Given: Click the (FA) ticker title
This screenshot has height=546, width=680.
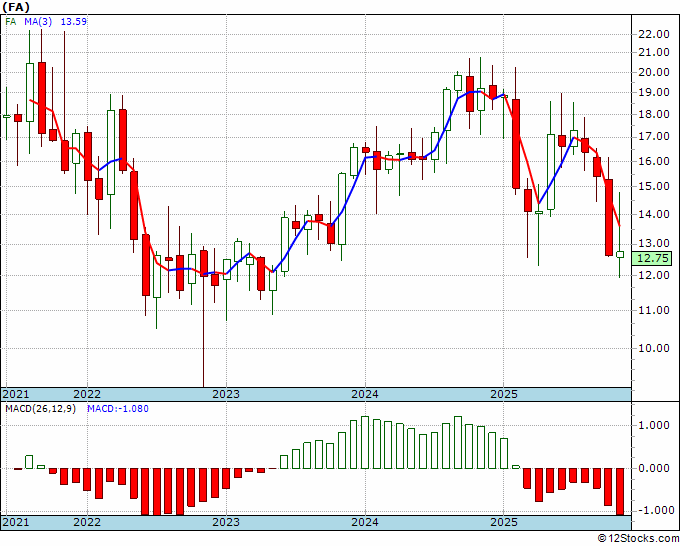Looking at the screenshot, I should tap(16, 7).
